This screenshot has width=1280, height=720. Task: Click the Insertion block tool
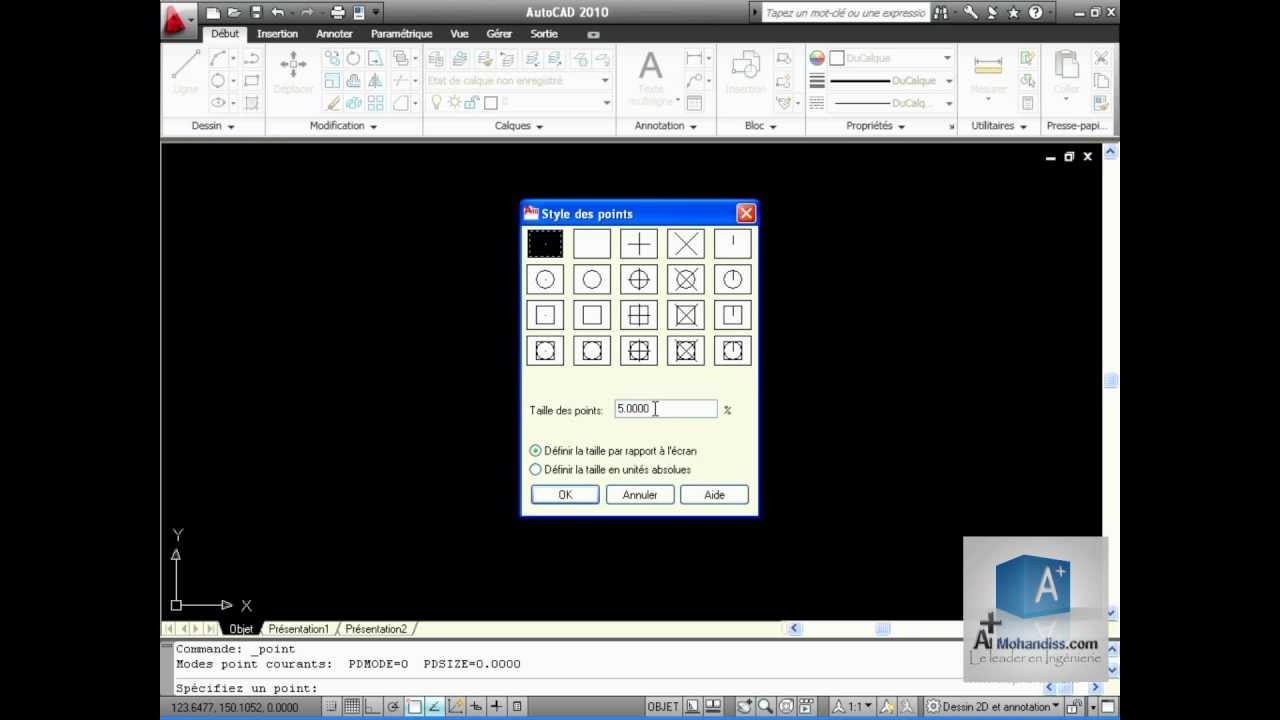[x=745, y=73]
